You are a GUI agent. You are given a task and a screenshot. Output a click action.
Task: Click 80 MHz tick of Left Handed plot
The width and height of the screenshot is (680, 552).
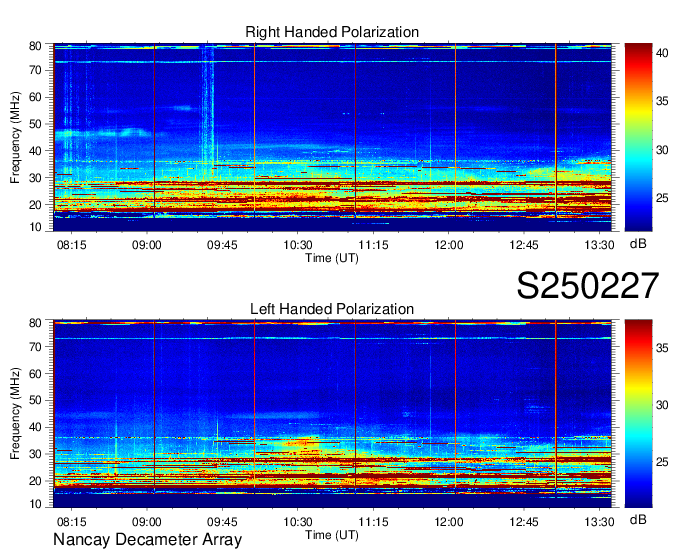point(35,323)
